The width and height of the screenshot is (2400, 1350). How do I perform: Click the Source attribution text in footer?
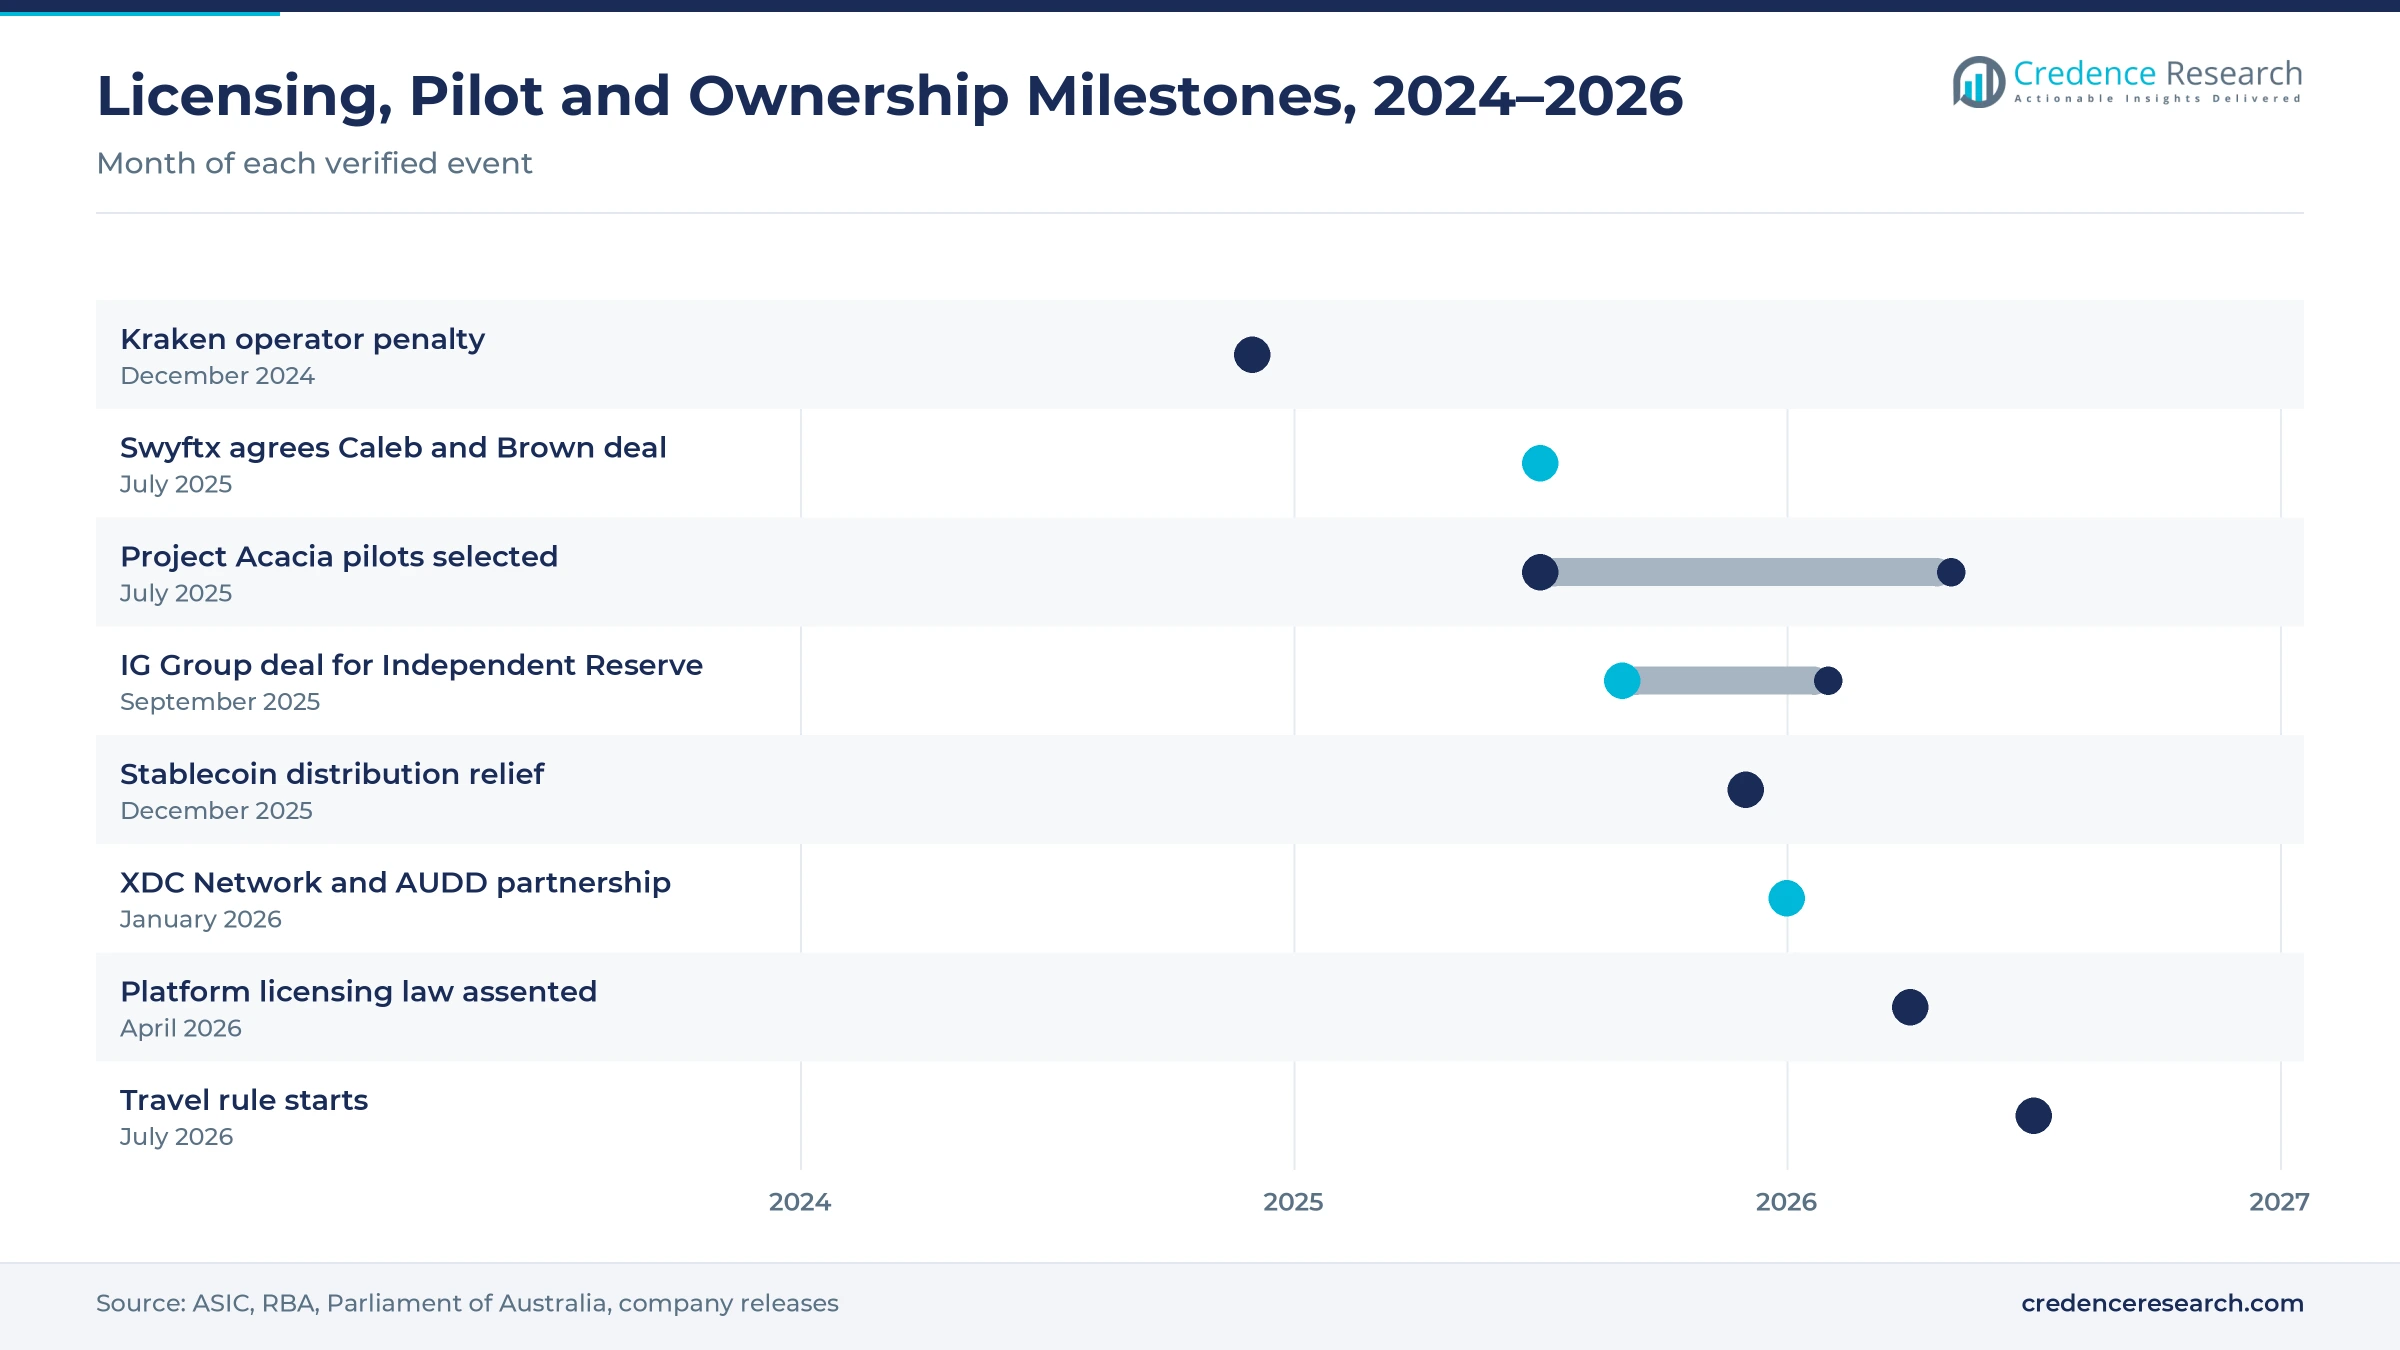pos(467,1303)
